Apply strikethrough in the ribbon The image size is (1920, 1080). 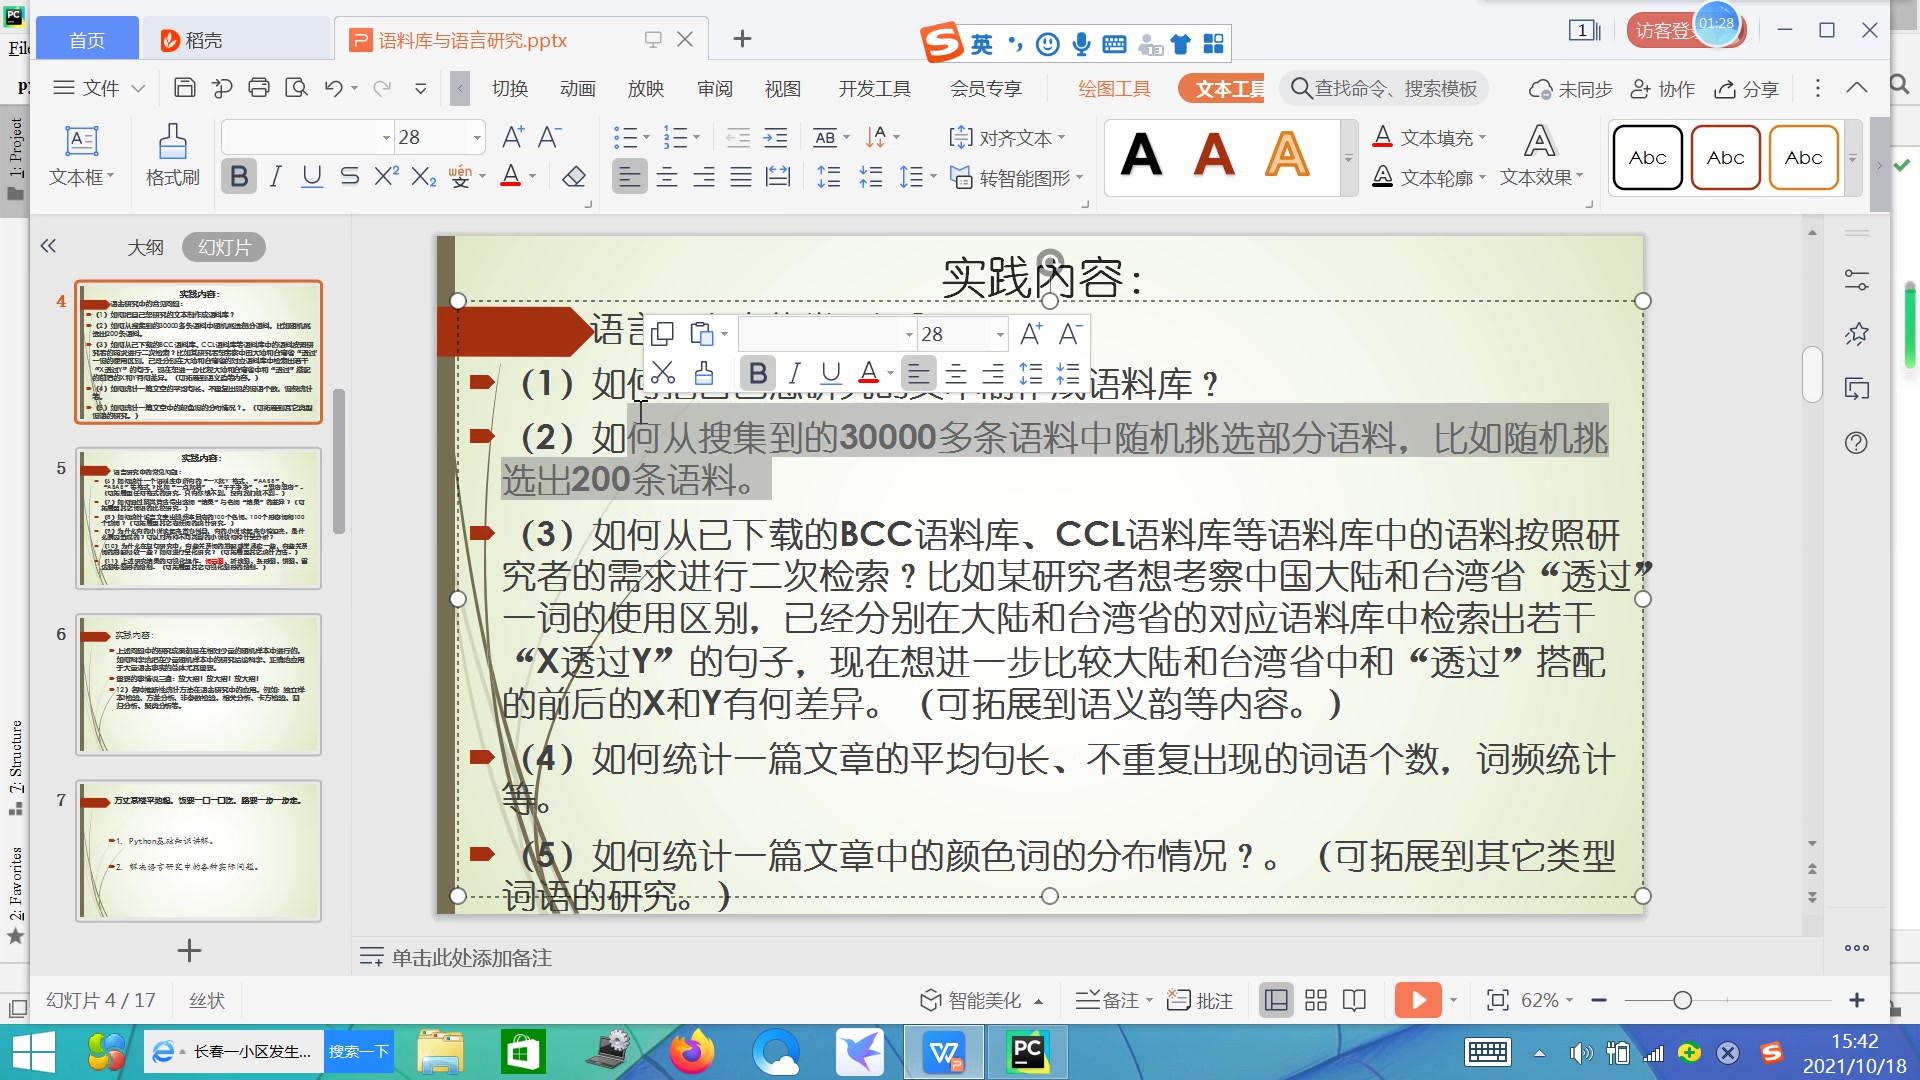tap(349, 177)
